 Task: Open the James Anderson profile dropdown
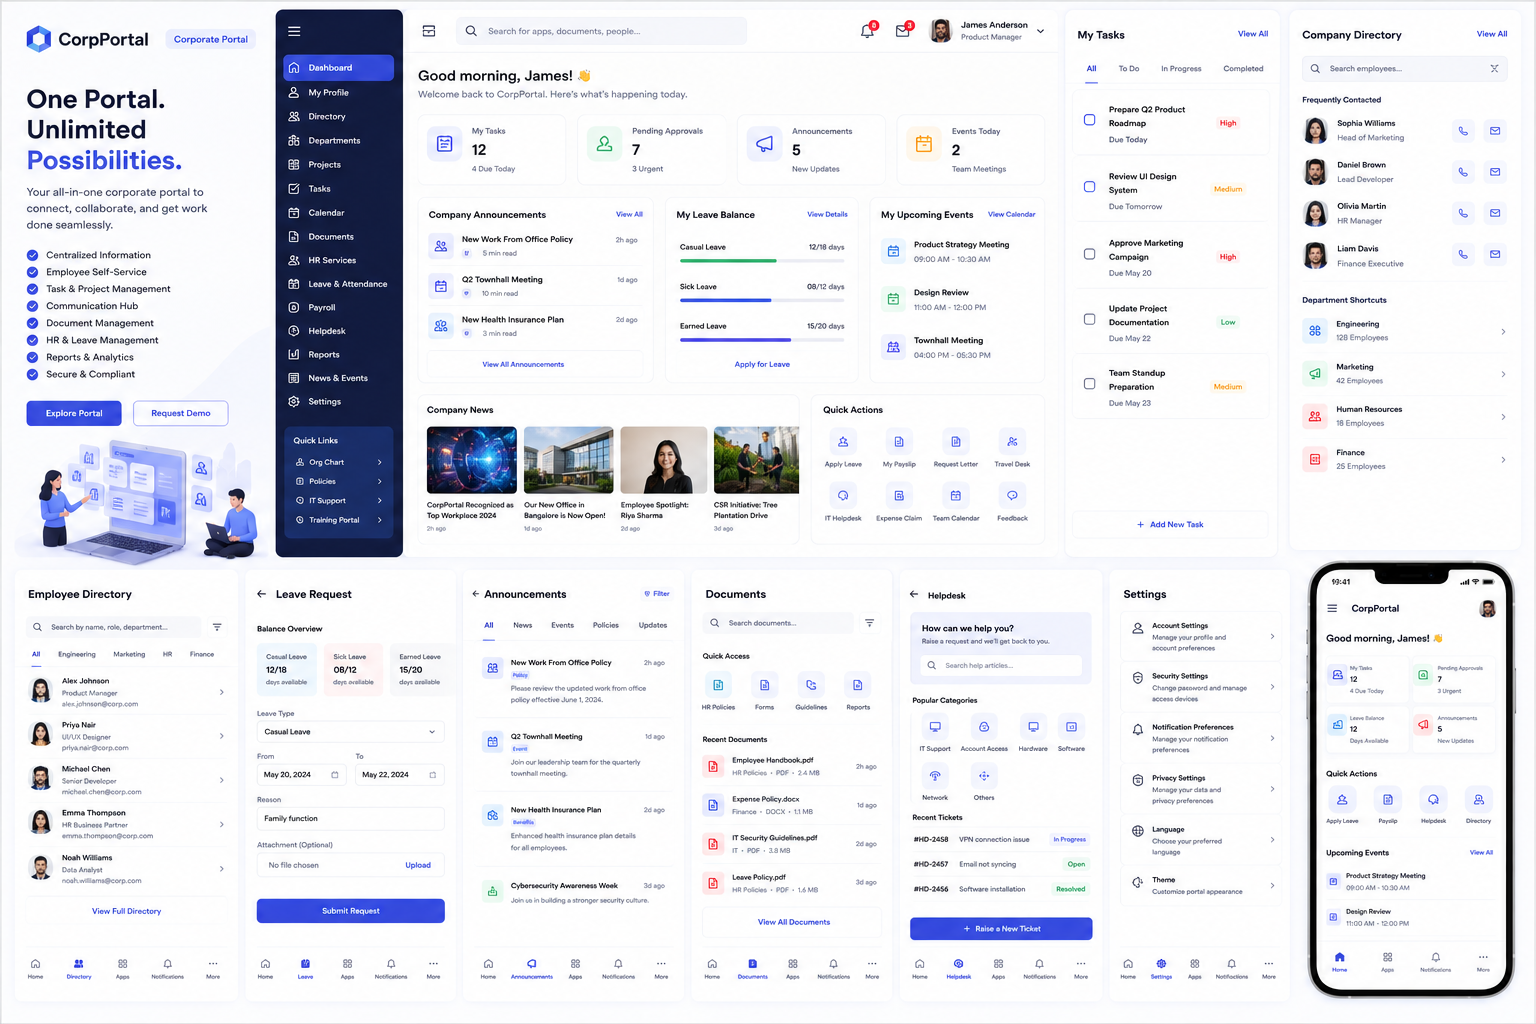[1041, 31]
